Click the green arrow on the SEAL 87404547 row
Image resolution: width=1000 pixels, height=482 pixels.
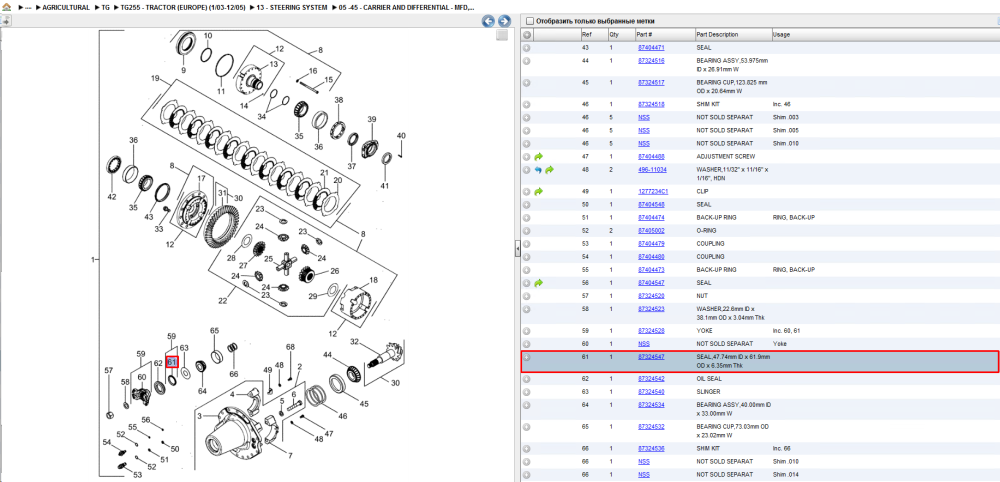click(539, 282)
